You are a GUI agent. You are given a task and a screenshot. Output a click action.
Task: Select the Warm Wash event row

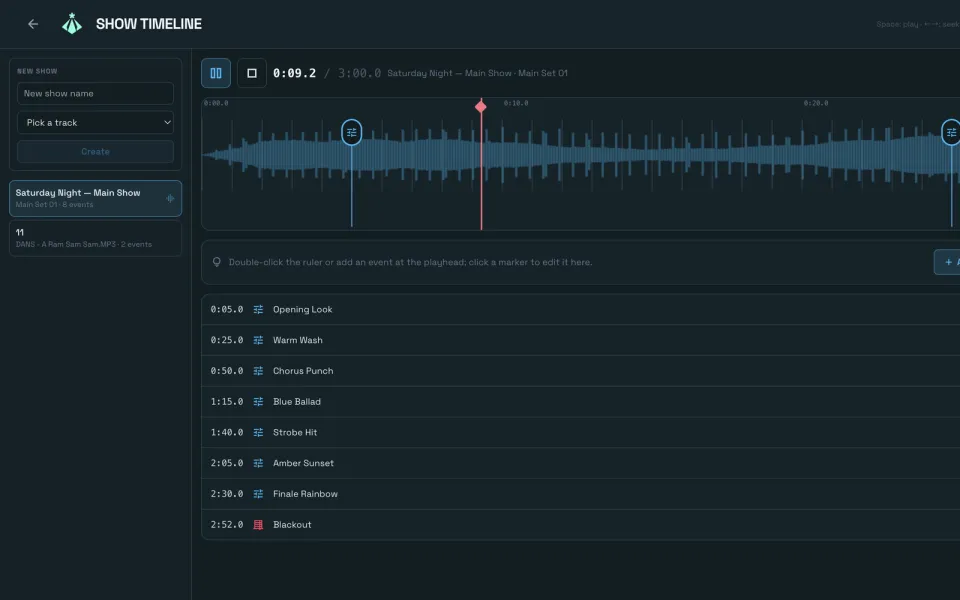tap(580, 340)
